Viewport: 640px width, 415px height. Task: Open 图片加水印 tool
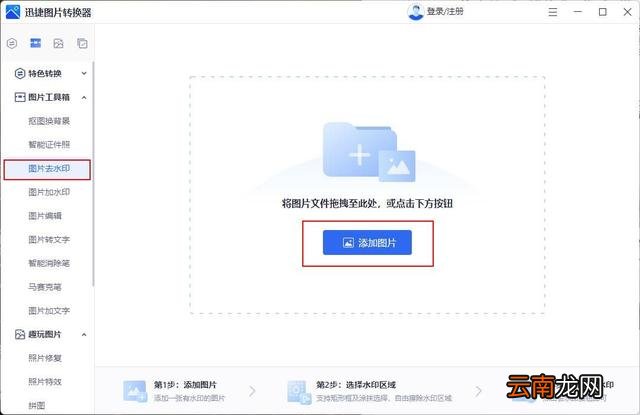[49, 192]
